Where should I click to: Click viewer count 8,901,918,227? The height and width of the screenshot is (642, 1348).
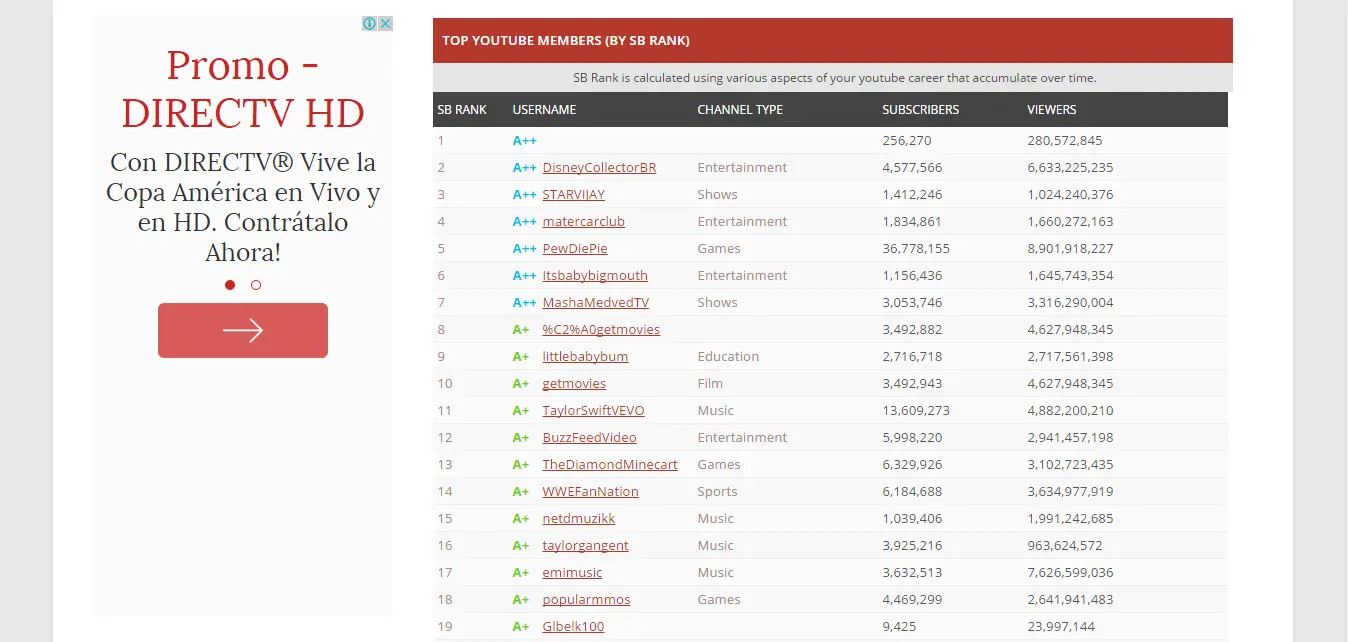(x=1070, y=248)
